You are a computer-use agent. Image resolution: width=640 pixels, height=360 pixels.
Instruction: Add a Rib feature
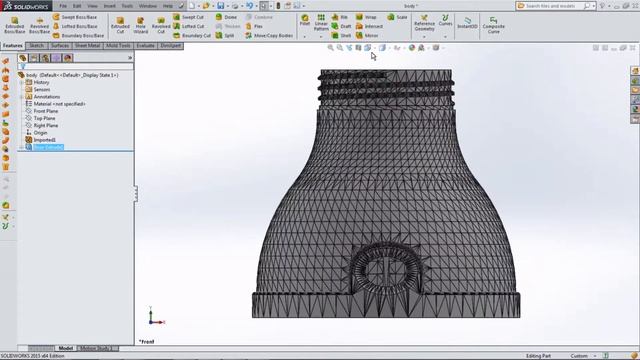(340, 17)
